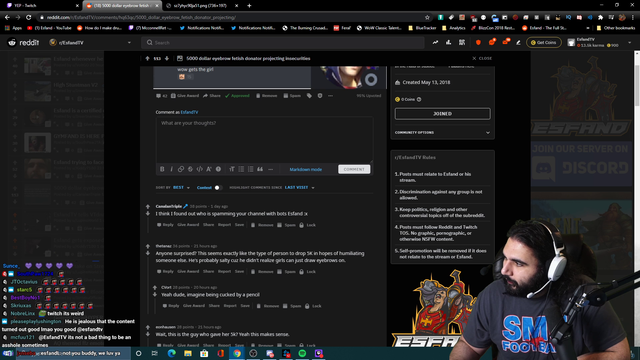Downvote the post in the title bar
The image size is (640, 360).
[167, 58]
